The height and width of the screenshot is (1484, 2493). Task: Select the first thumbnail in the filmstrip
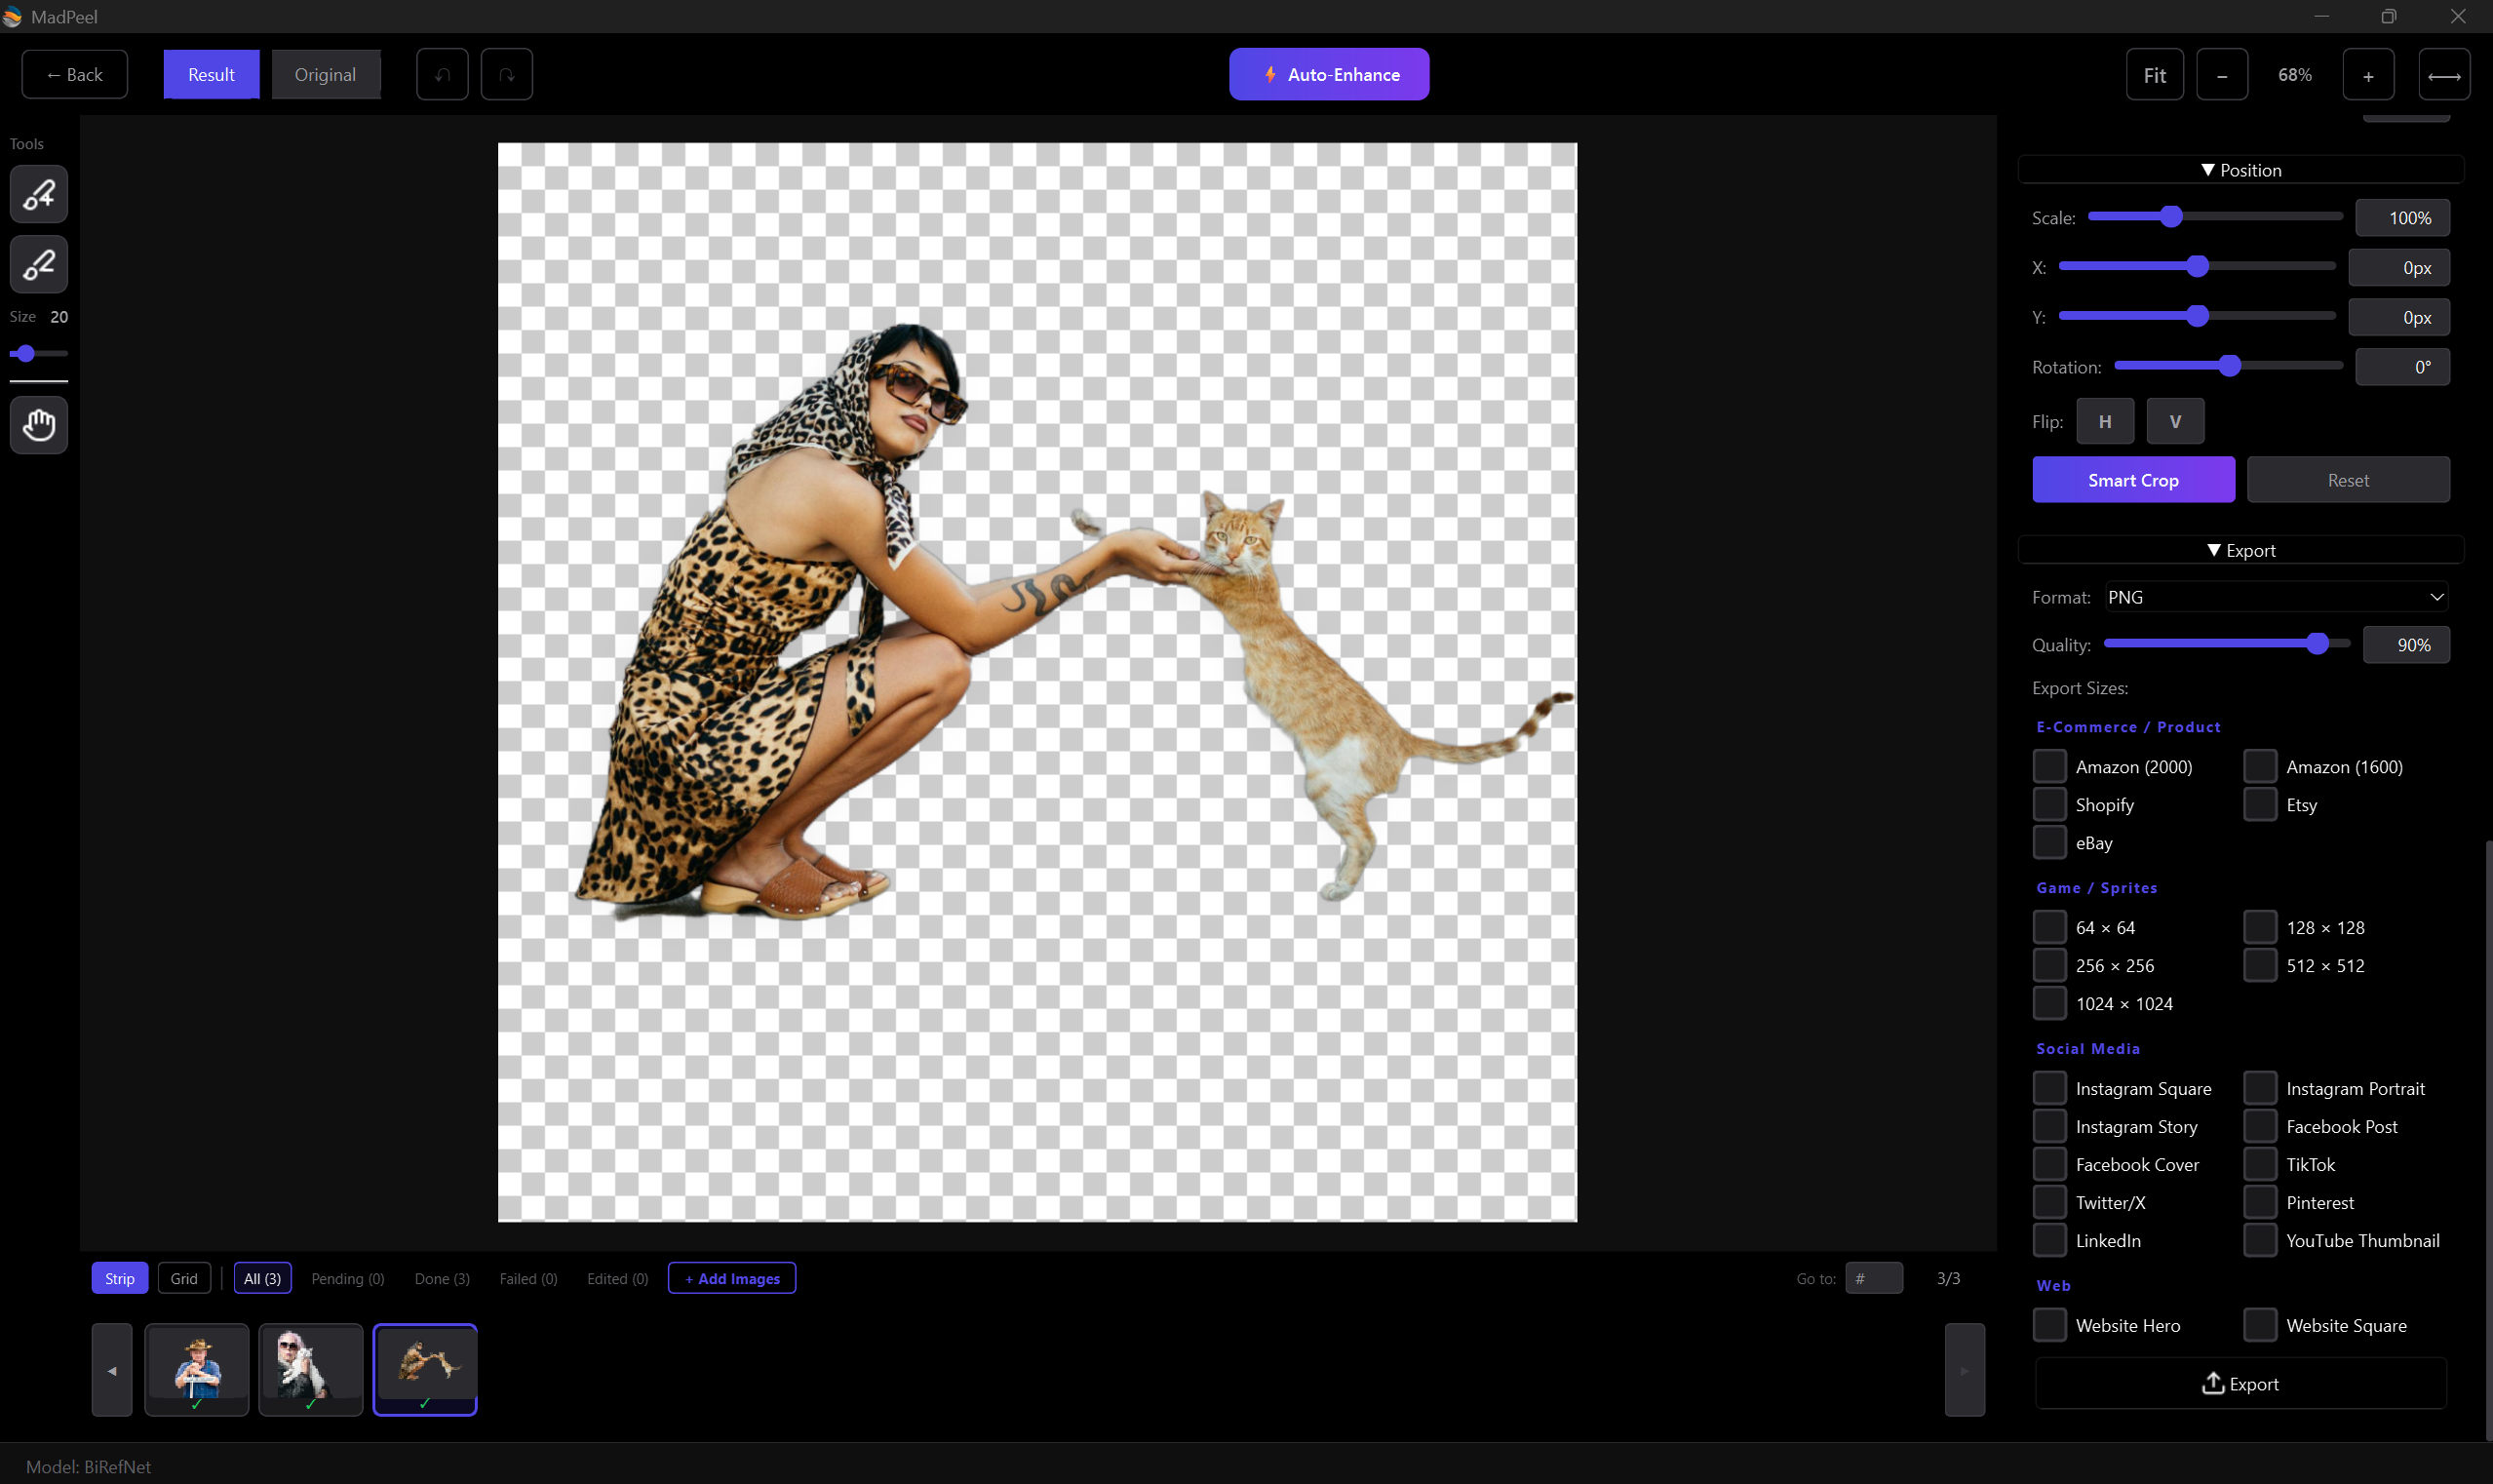(x=197, y=1369)
